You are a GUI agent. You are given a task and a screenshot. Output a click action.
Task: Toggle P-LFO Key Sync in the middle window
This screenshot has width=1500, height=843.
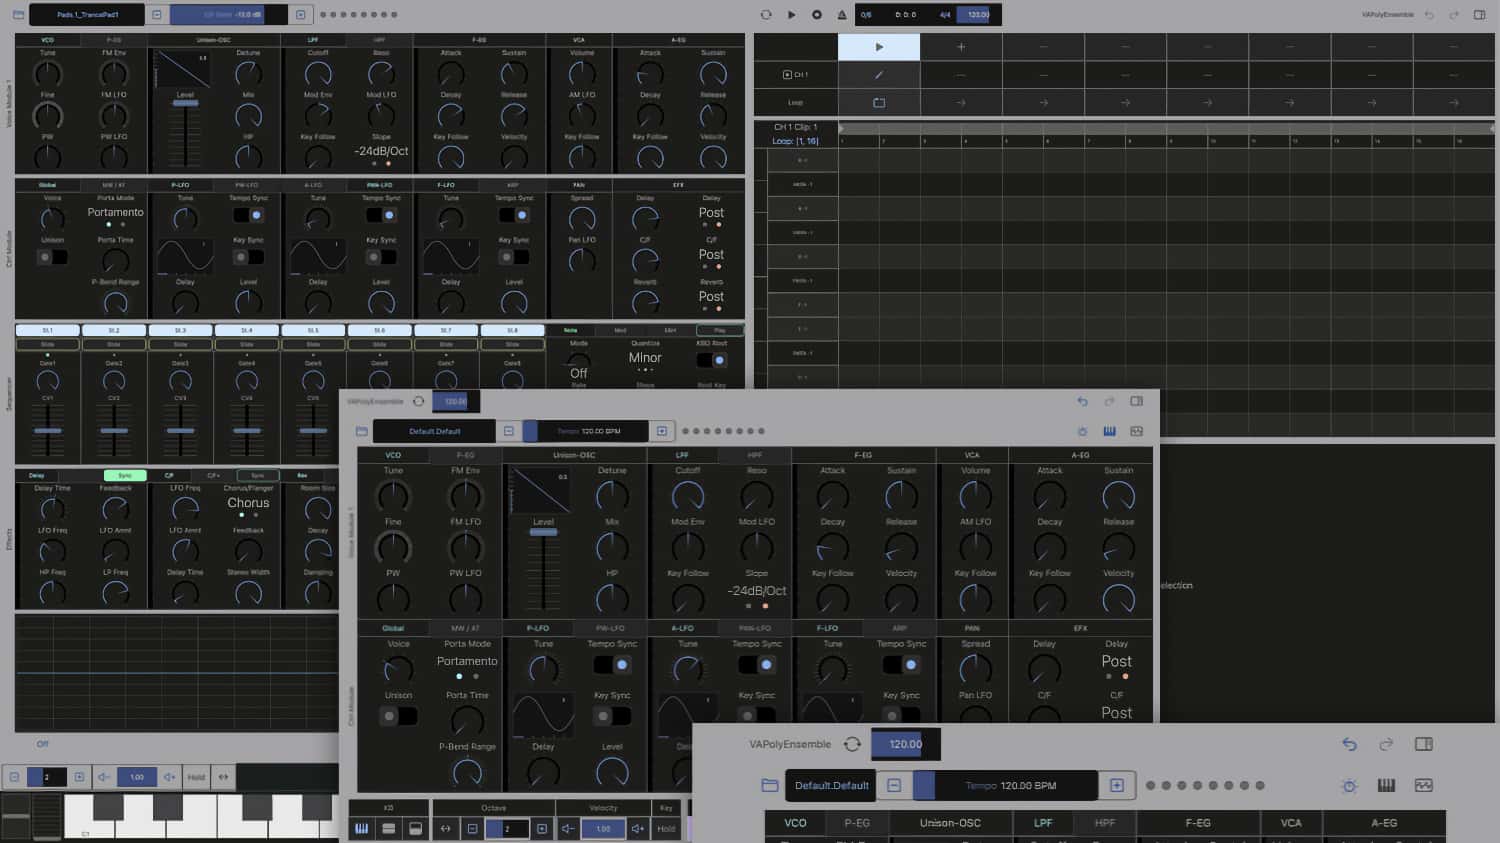coord(612,716)
